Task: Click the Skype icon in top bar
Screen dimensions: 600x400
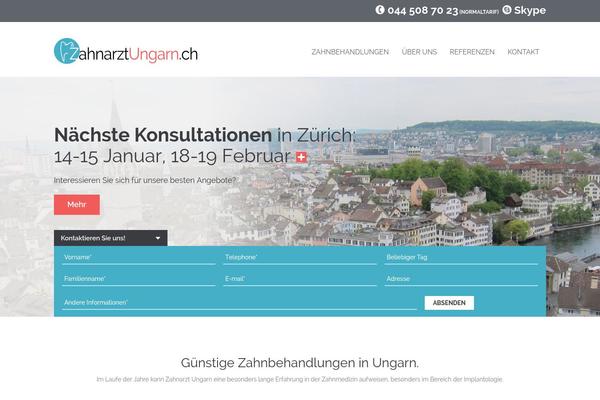Action: 507,10
